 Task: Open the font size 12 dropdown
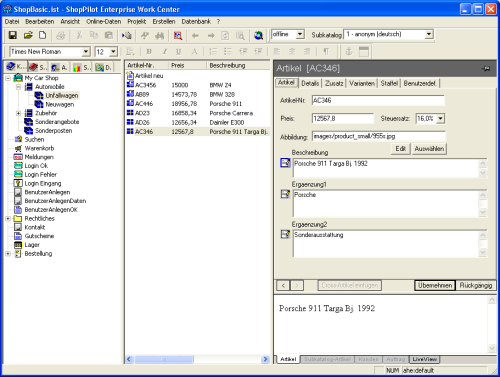(x=113, y=52)
